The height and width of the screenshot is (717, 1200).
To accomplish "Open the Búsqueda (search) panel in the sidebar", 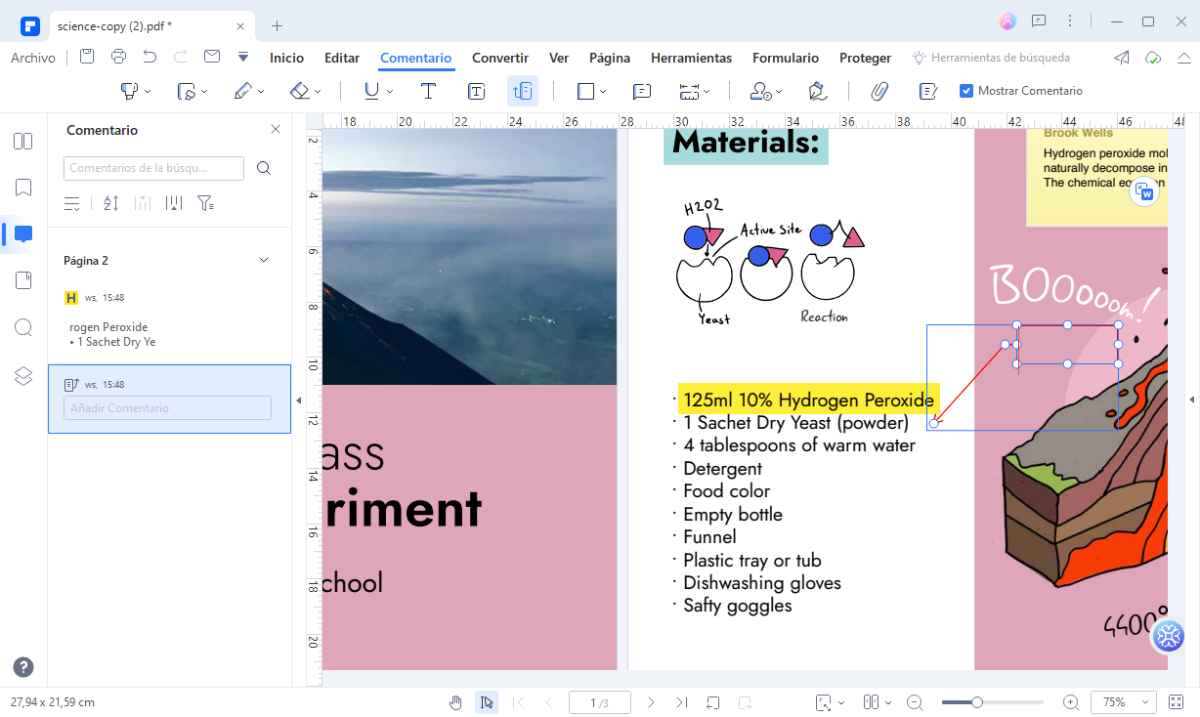I will click(x=22, y=327).
